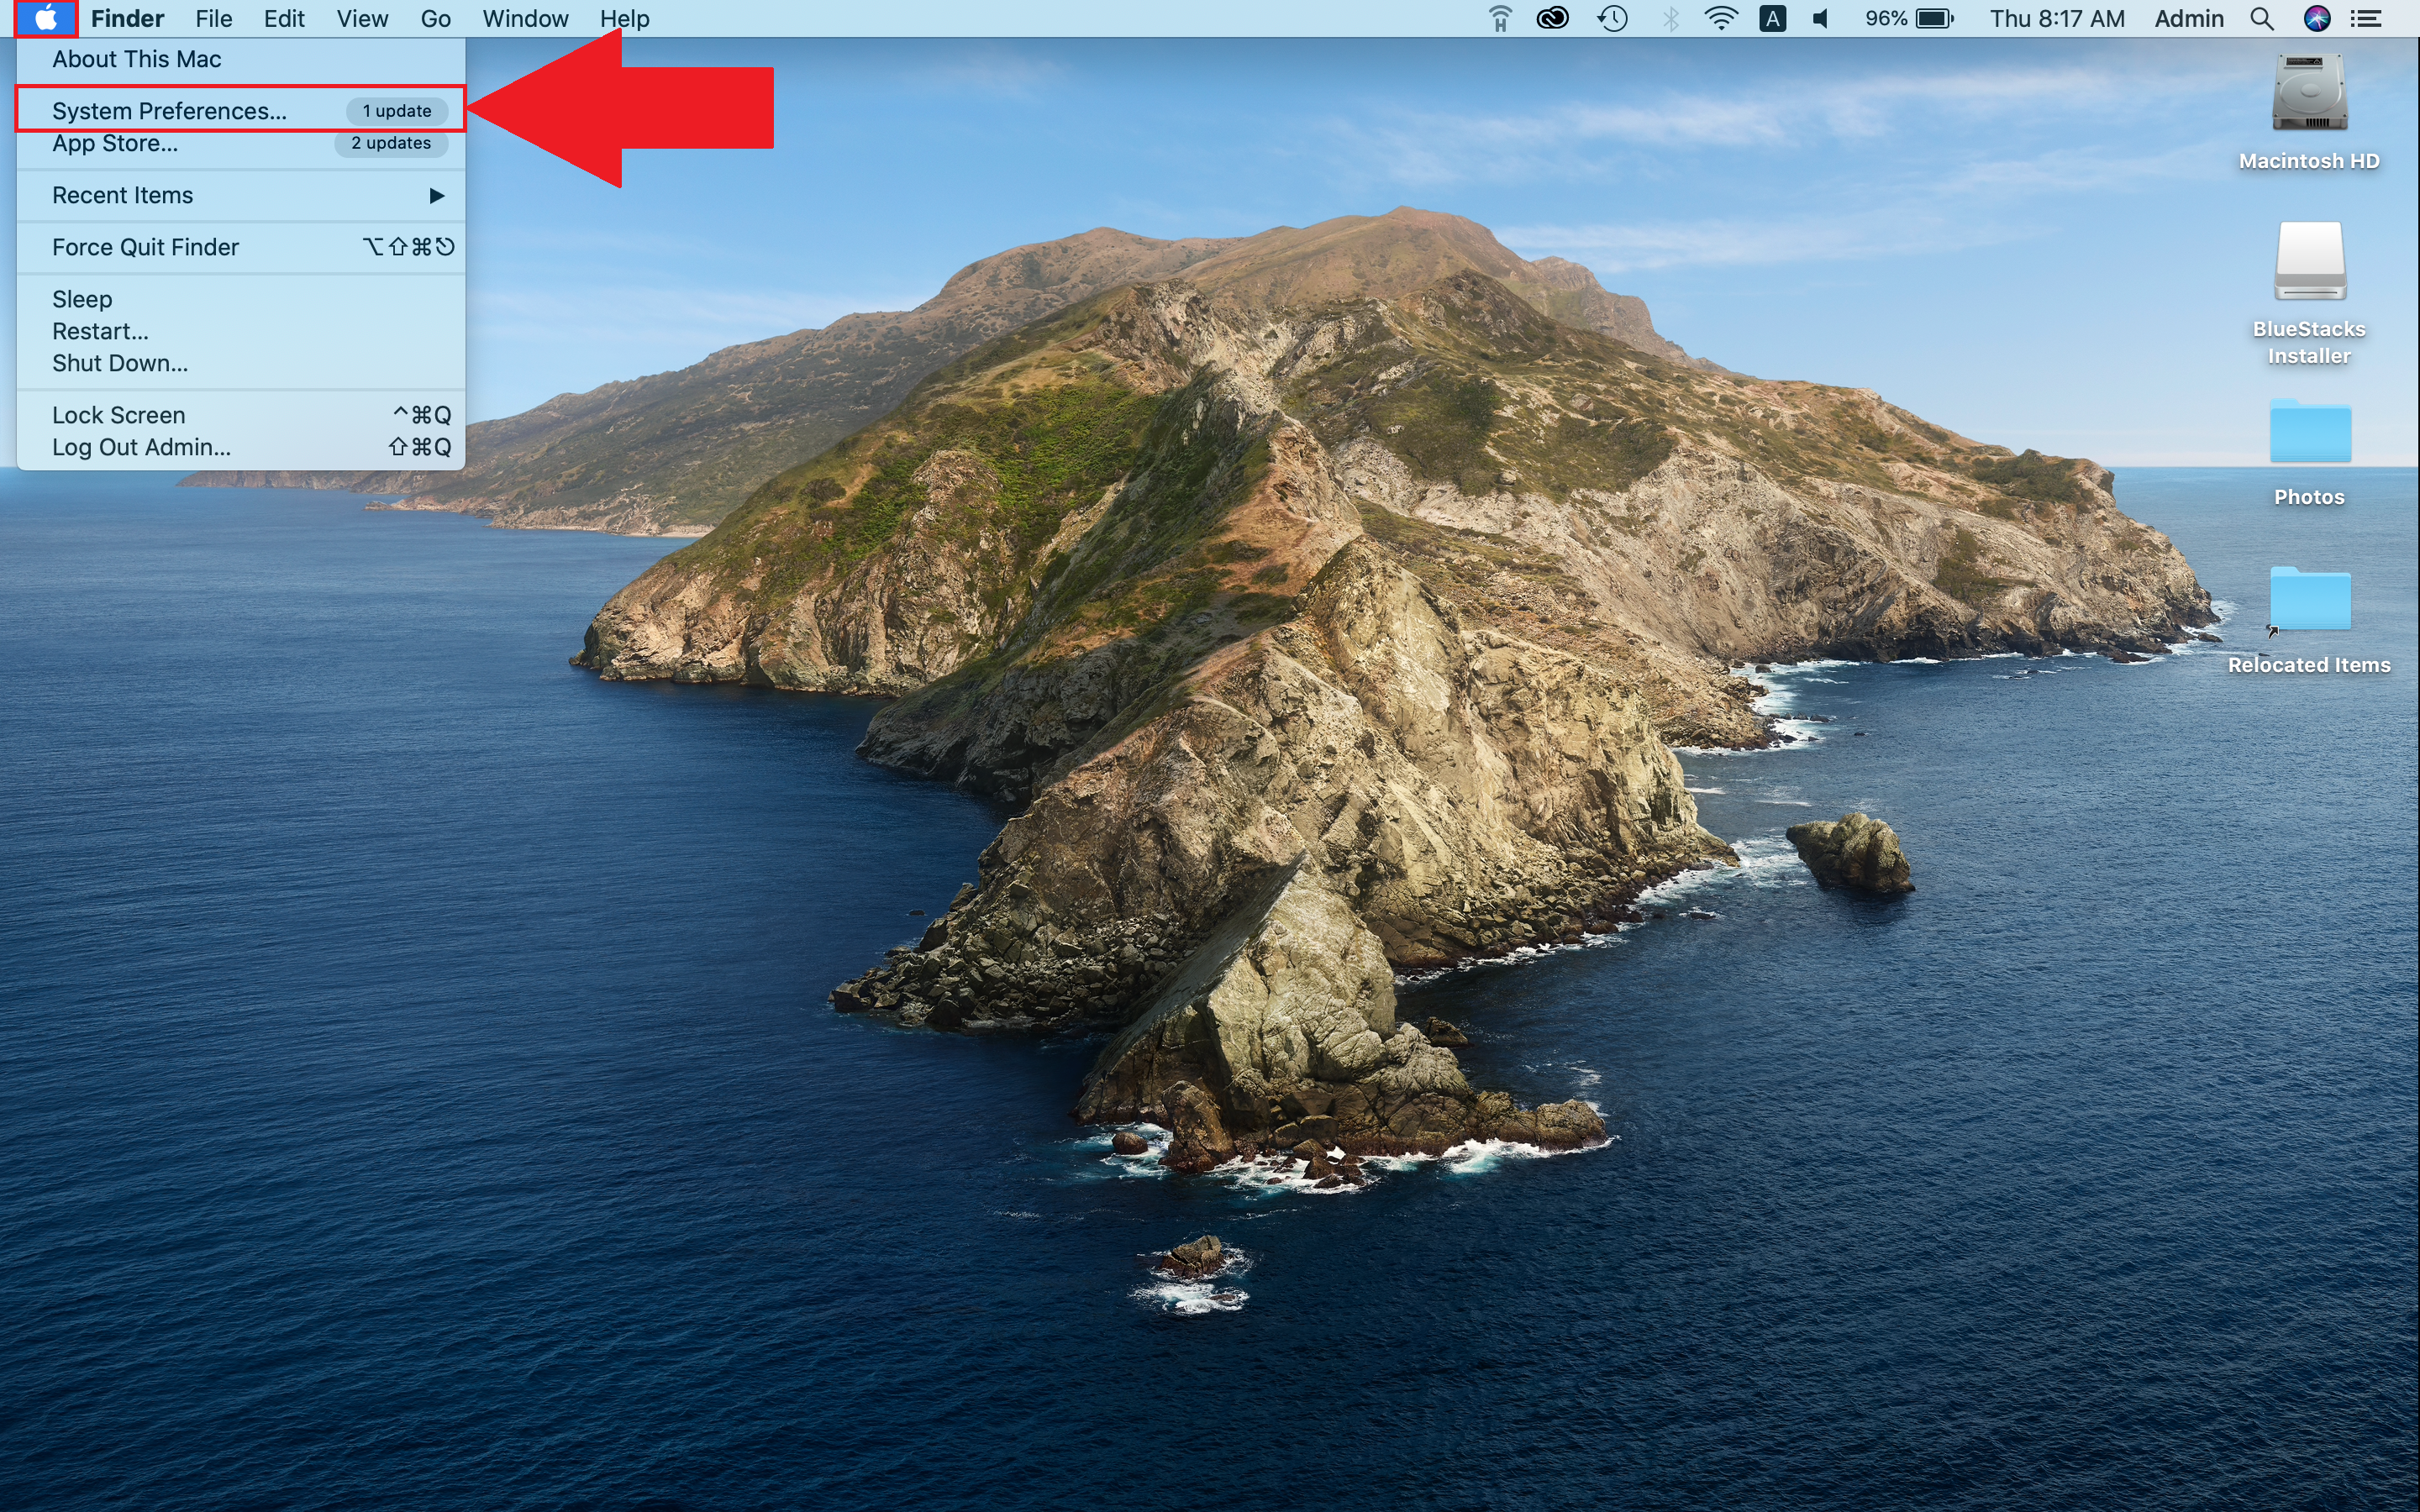Open the Go menu
Image resolution: width=2420 pixels, height=1512 pixels.
point(435,18)
